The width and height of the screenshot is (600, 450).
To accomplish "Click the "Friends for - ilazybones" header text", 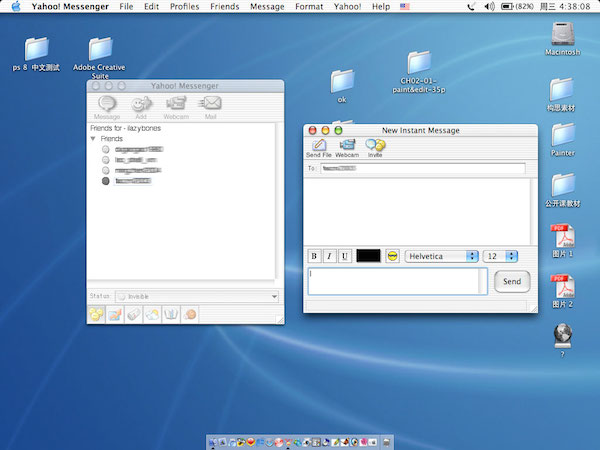I will (x=126, y=128).
